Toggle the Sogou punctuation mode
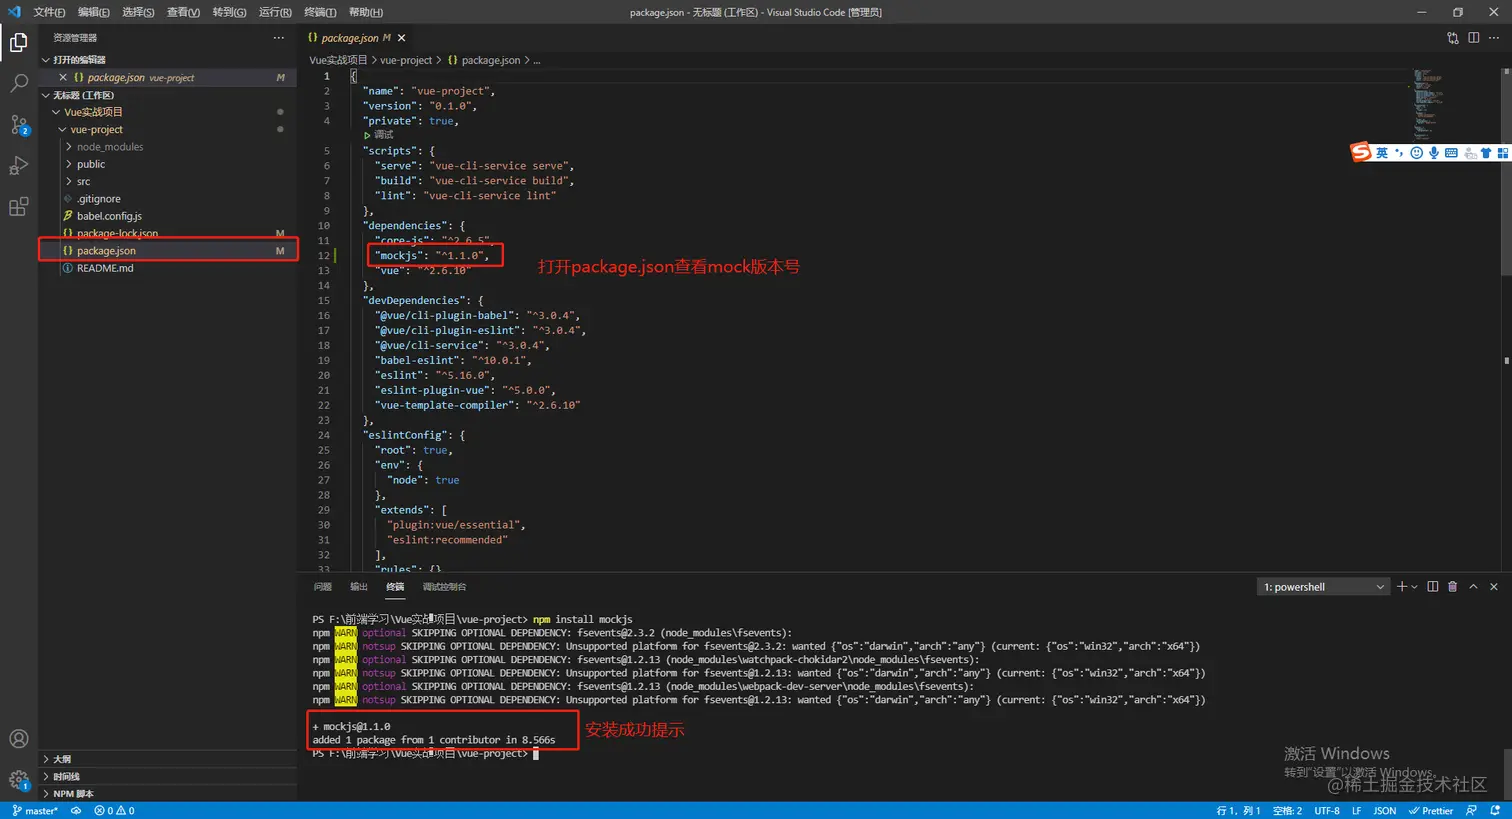Image resolution: width=1512 pixels, height=819 pixels. [x=1400, y=153]
